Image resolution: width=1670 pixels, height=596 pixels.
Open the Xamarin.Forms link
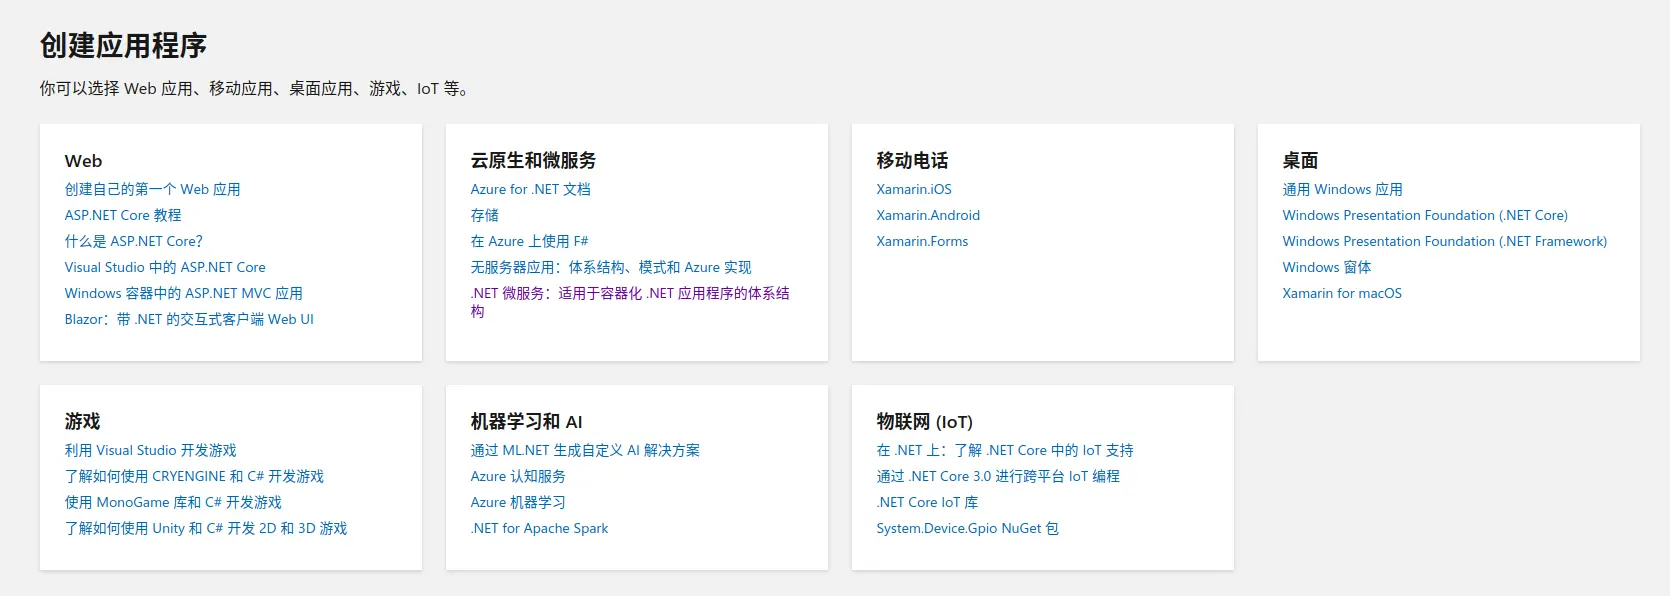click(922, 241)
